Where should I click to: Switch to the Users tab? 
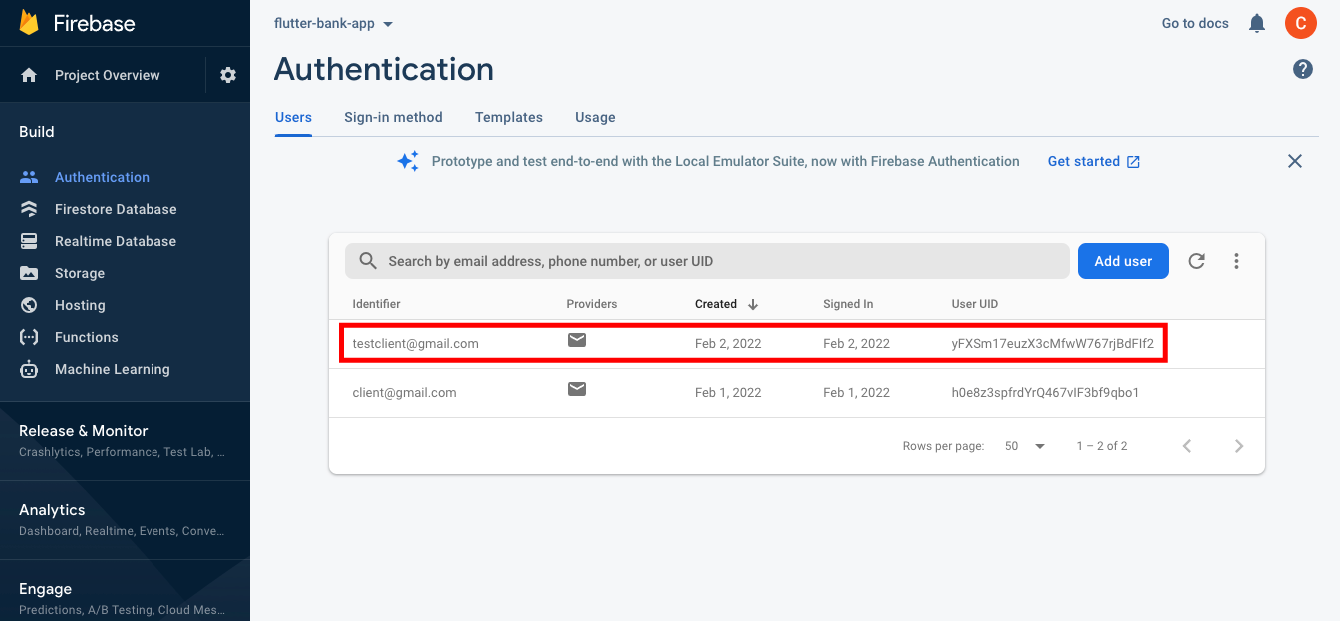293,117
